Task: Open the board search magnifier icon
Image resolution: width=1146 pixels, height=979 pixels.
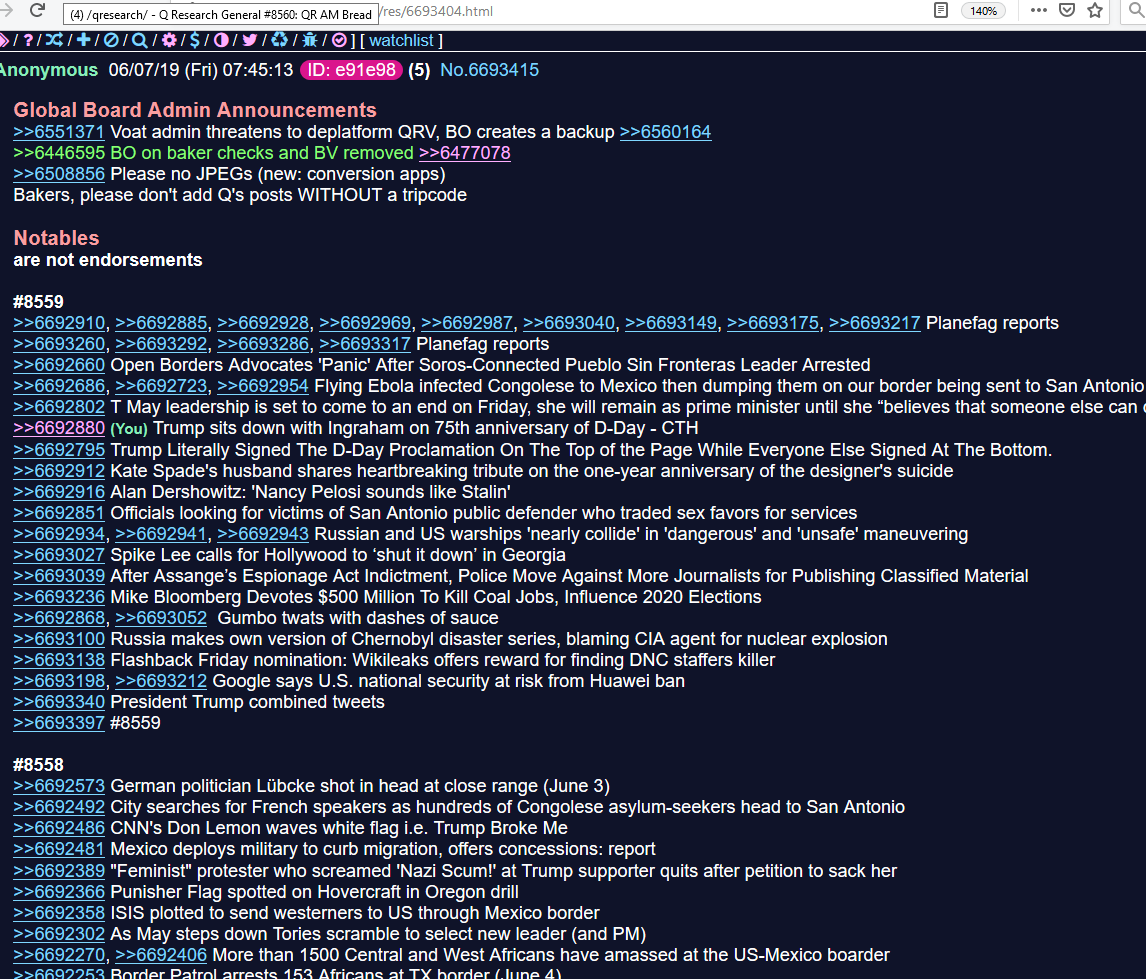Action: (140, 40)
